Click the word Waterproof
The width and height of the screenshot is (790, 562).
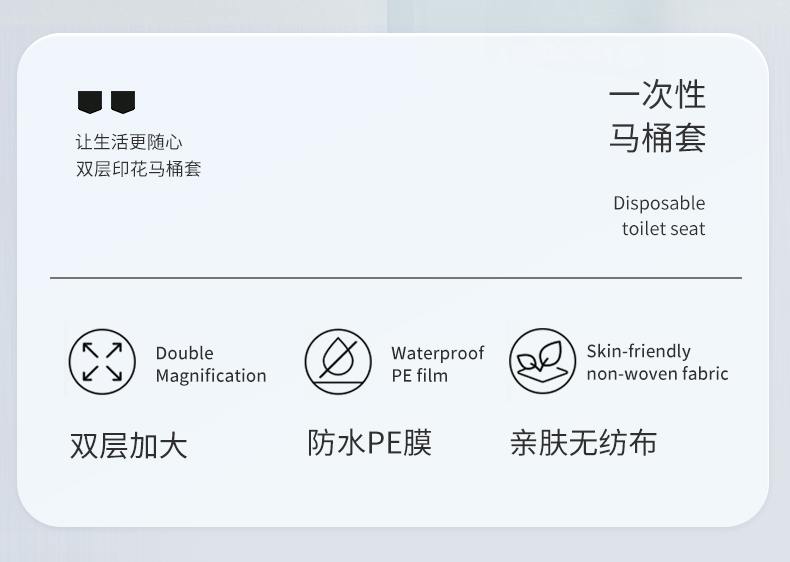tap(437, 353)
